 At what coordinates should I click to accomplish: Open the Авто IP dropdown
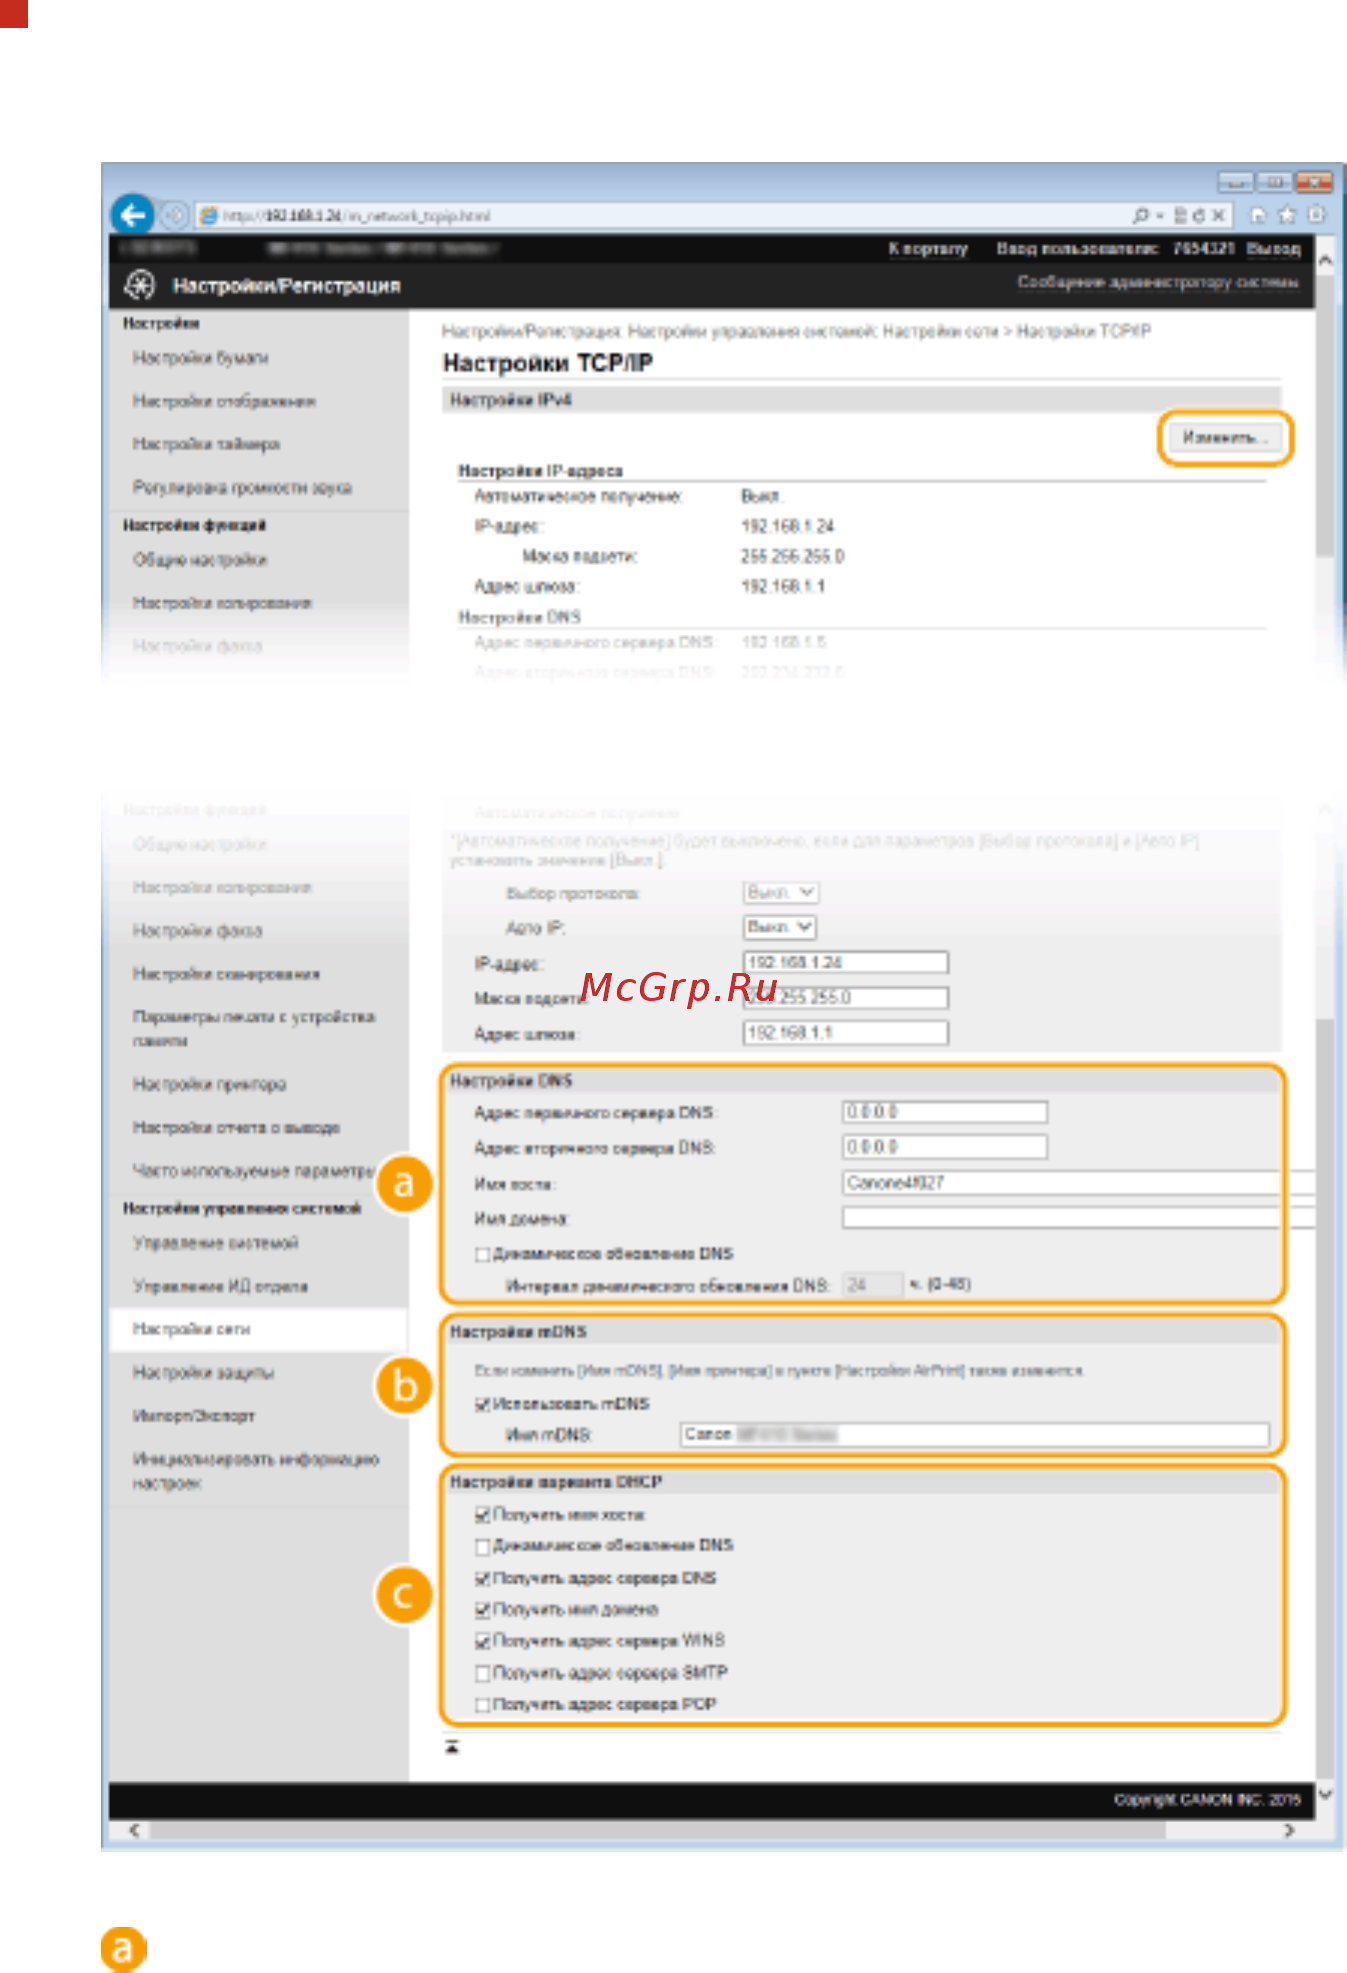coord(780,927)
